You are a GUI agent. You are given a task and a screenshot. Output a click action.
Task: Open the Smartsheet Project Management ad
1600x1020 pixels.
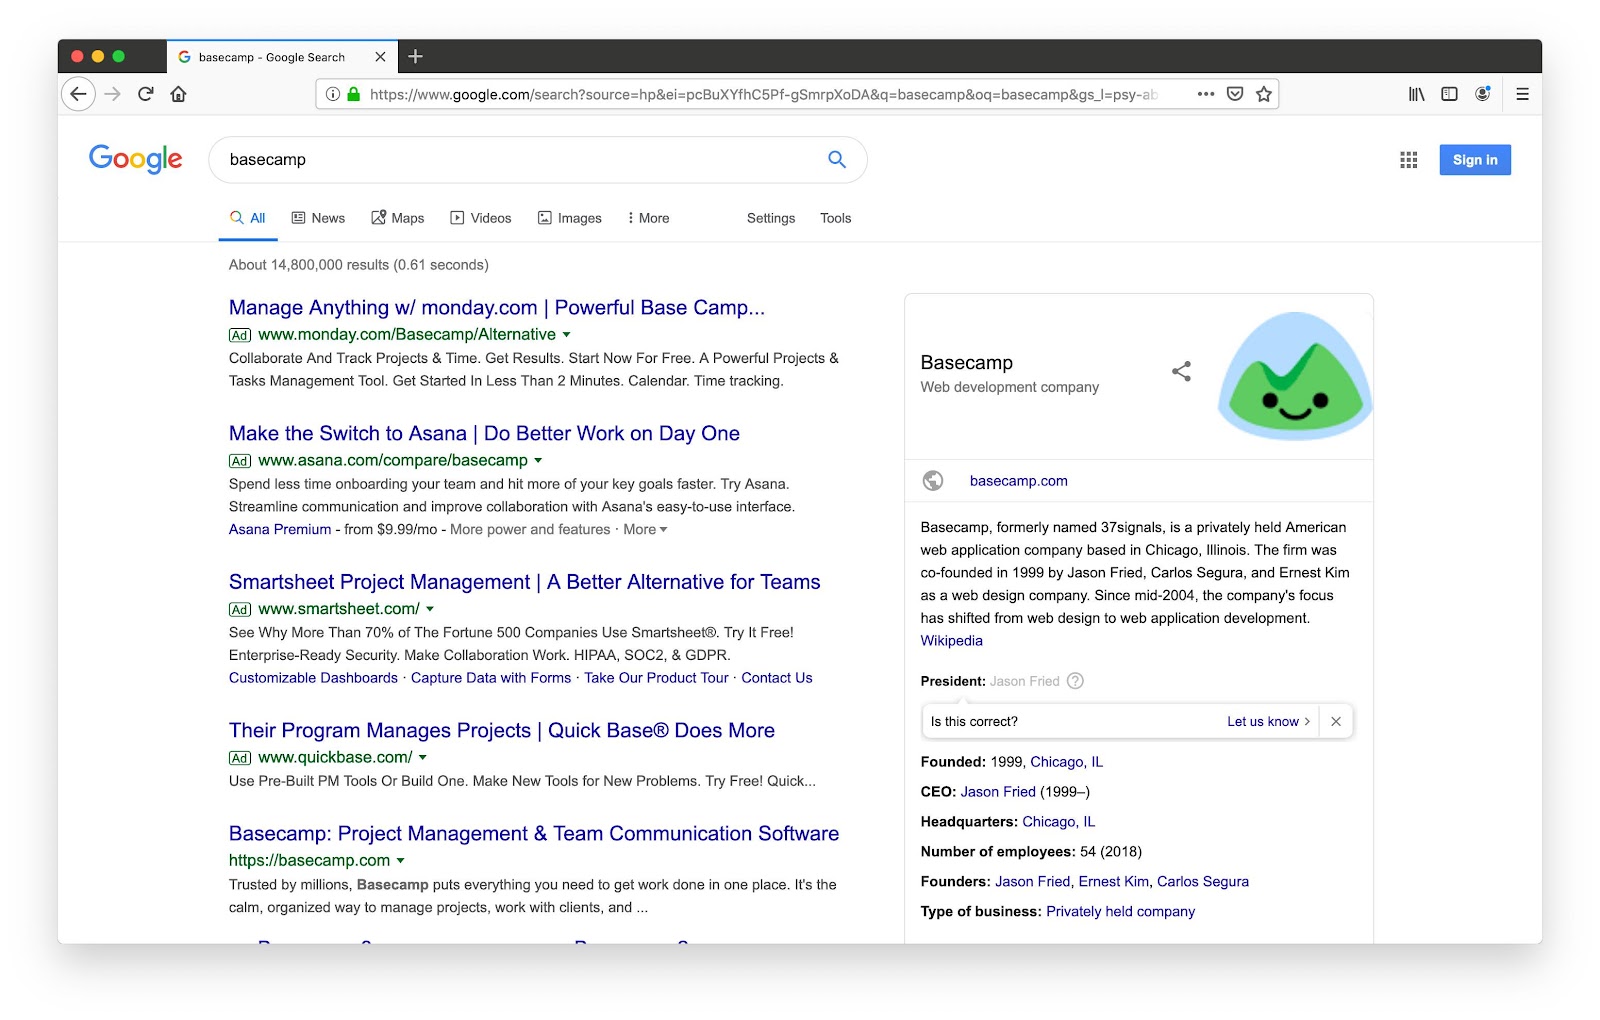(524, 582)
